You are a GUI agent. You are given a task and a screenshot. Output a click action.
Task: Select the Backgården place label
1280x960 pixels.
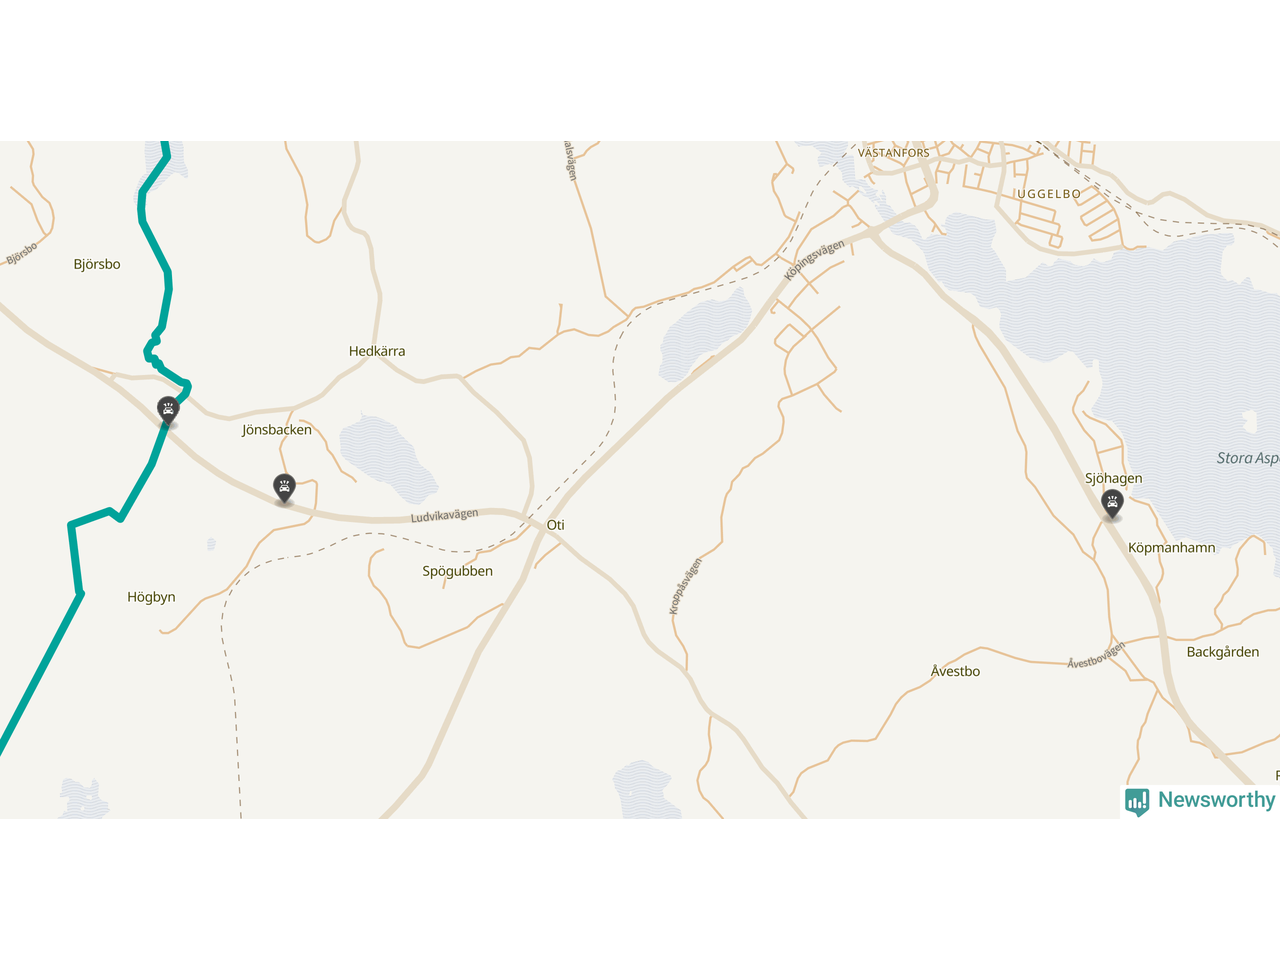point(1222,652)
